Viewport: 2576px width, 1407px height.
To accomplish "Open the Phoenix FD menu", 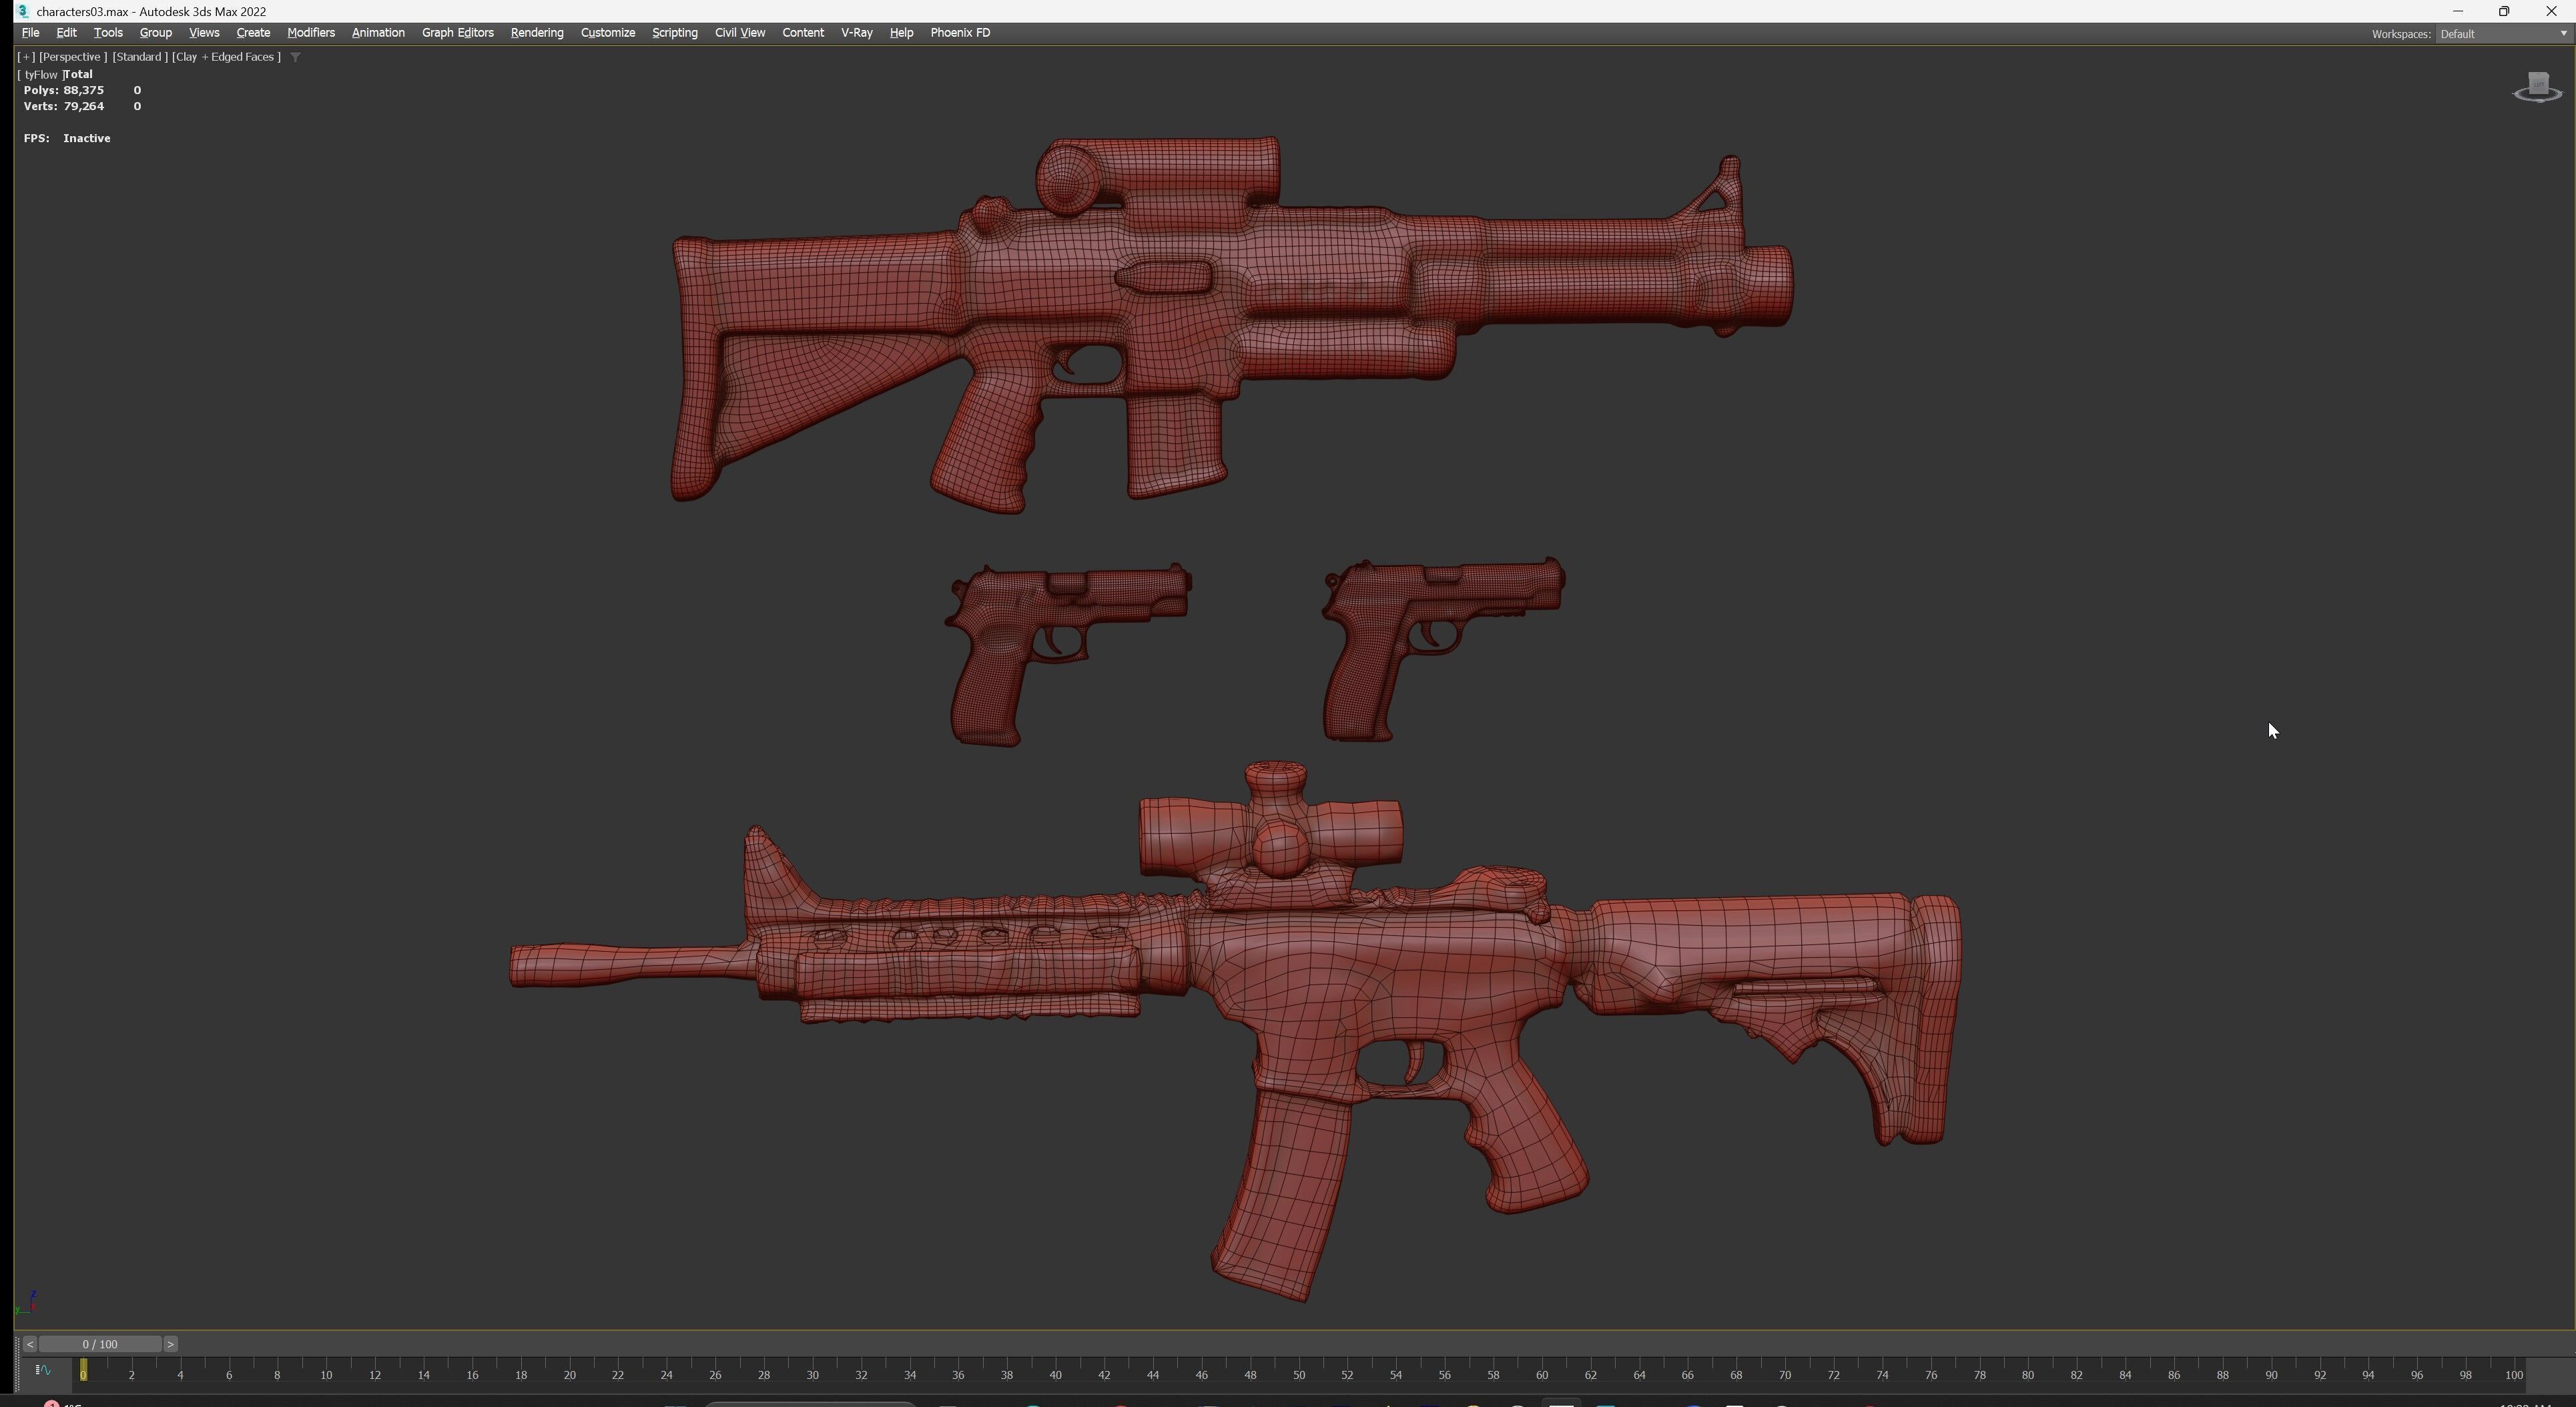I will click(x=959, y=33).
